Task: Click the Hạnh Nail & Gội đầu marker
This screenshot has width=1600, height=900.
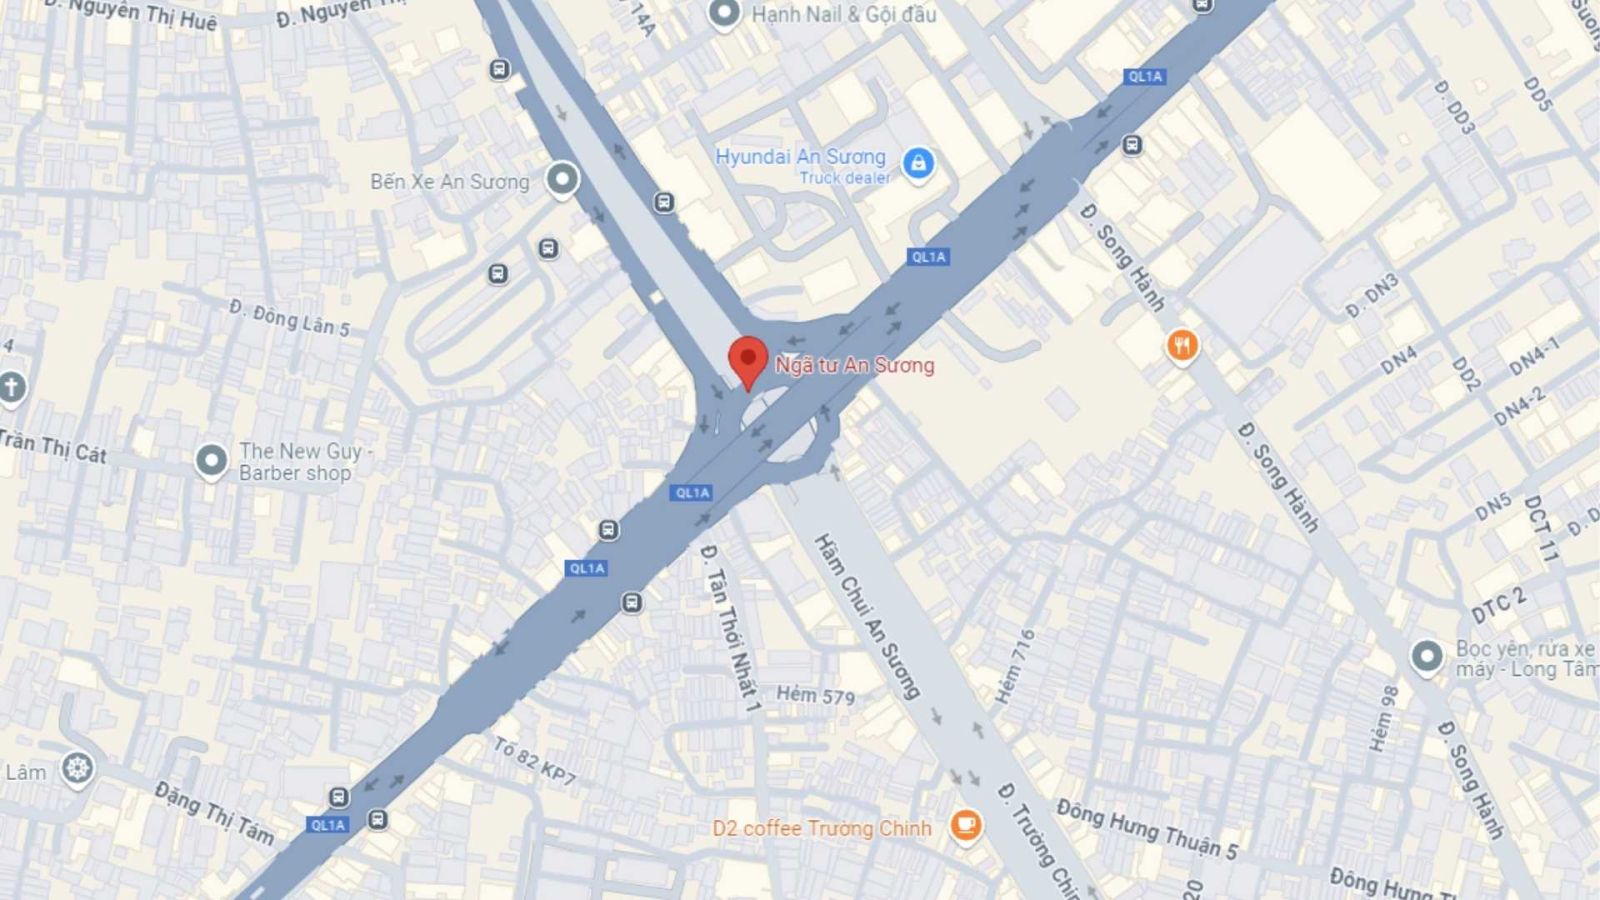Action: pyautogui.click(x=724, y=14)
